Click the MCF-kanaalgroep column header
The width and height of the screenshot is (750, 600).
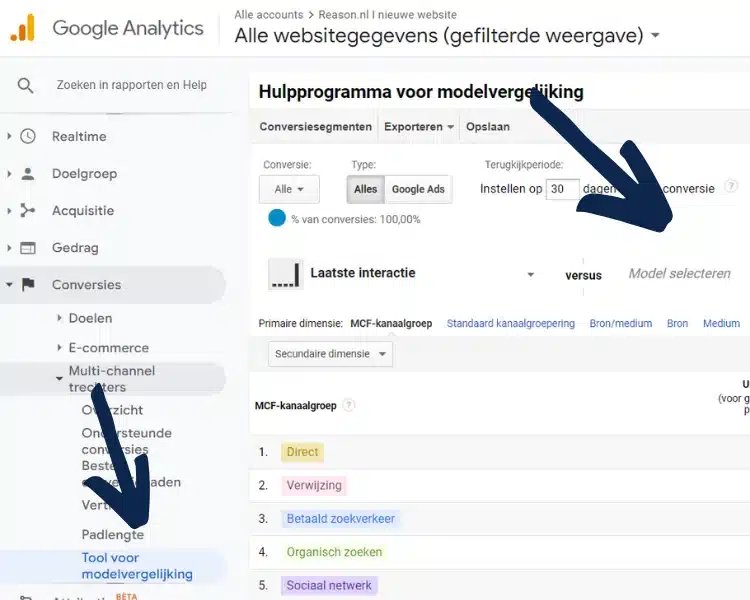coord(296,406)
